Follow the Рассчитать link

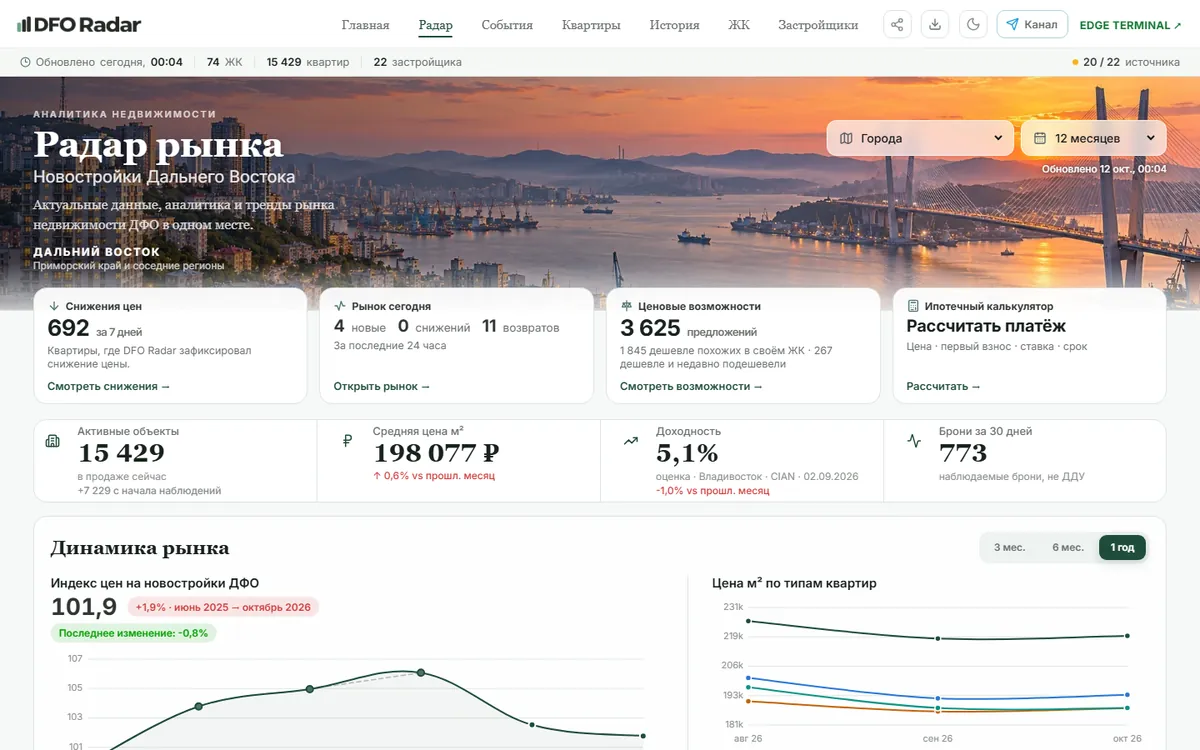point(943,386)
